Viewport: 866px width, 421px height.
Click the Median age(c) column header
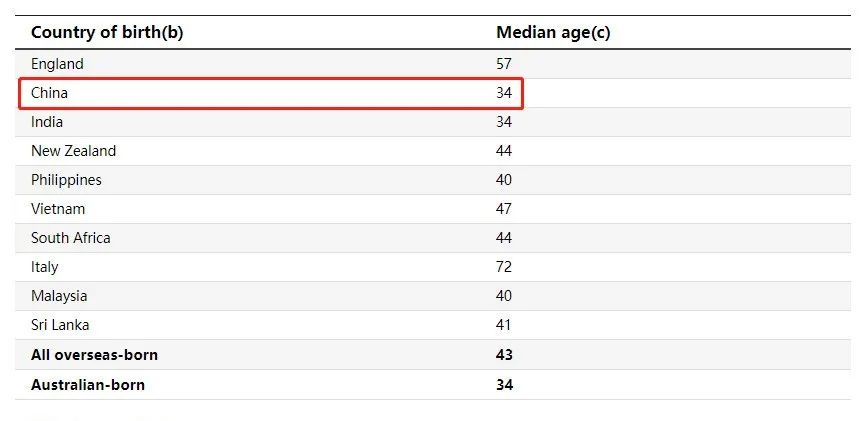(553, 33)
